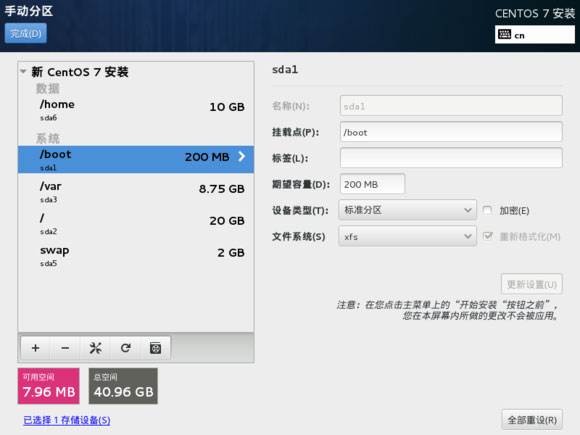Click the empty 标签(L) label field
Viewport: 580px width, 435px height.
[451, 158]
